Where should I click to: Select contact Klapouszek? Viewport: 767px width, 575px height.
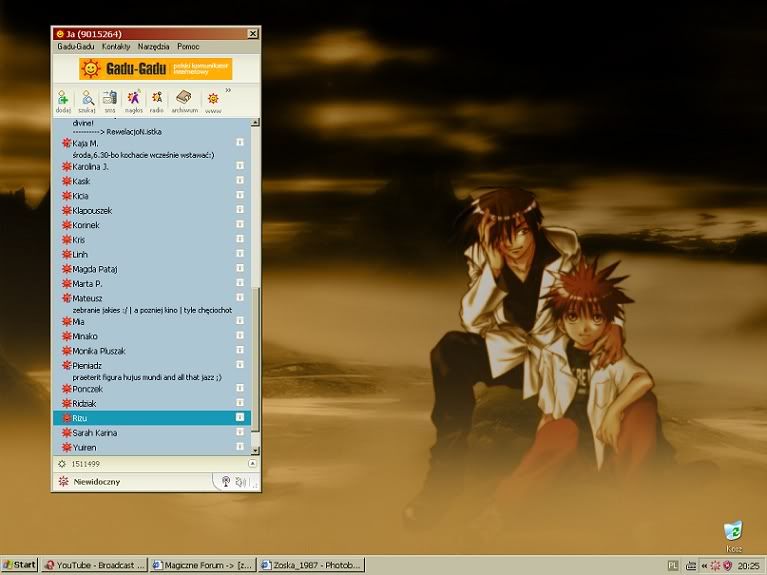tap(92, 210)
